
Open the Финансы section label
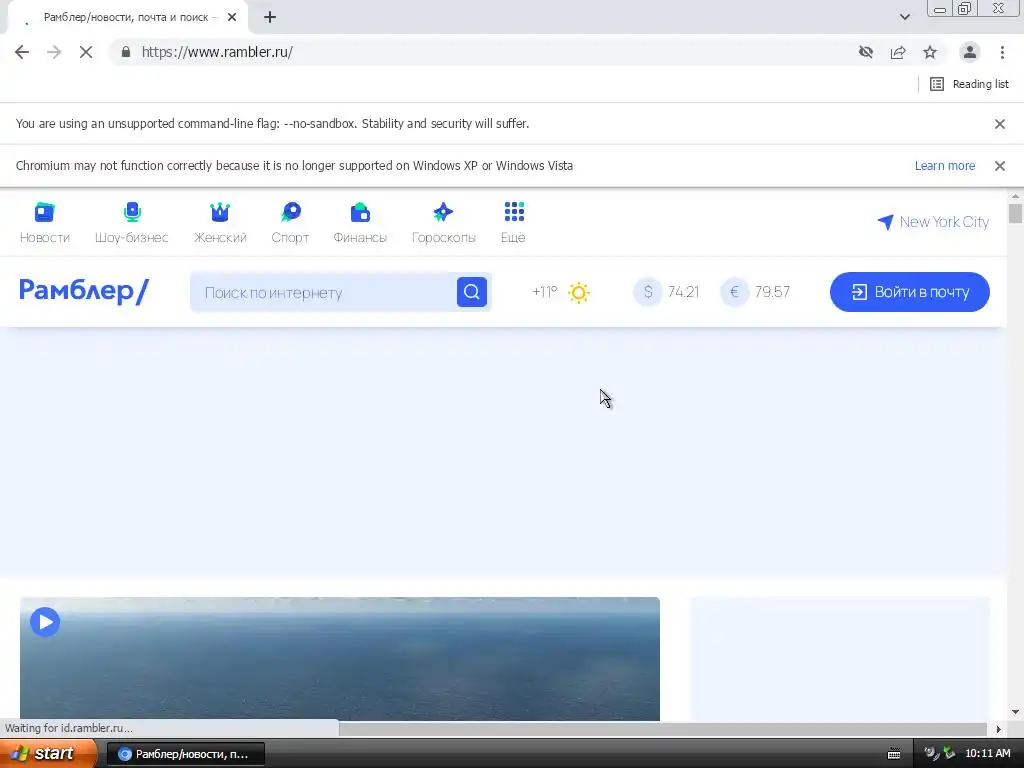tap(360, 238)
